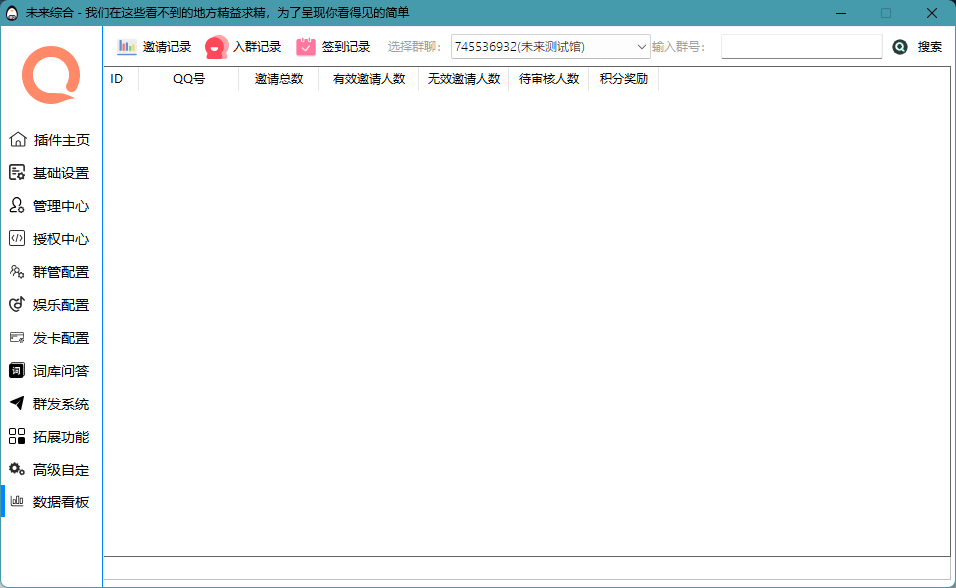
Task: Click the 高级自定 gears icon
Action: click(x=17, y=470)
